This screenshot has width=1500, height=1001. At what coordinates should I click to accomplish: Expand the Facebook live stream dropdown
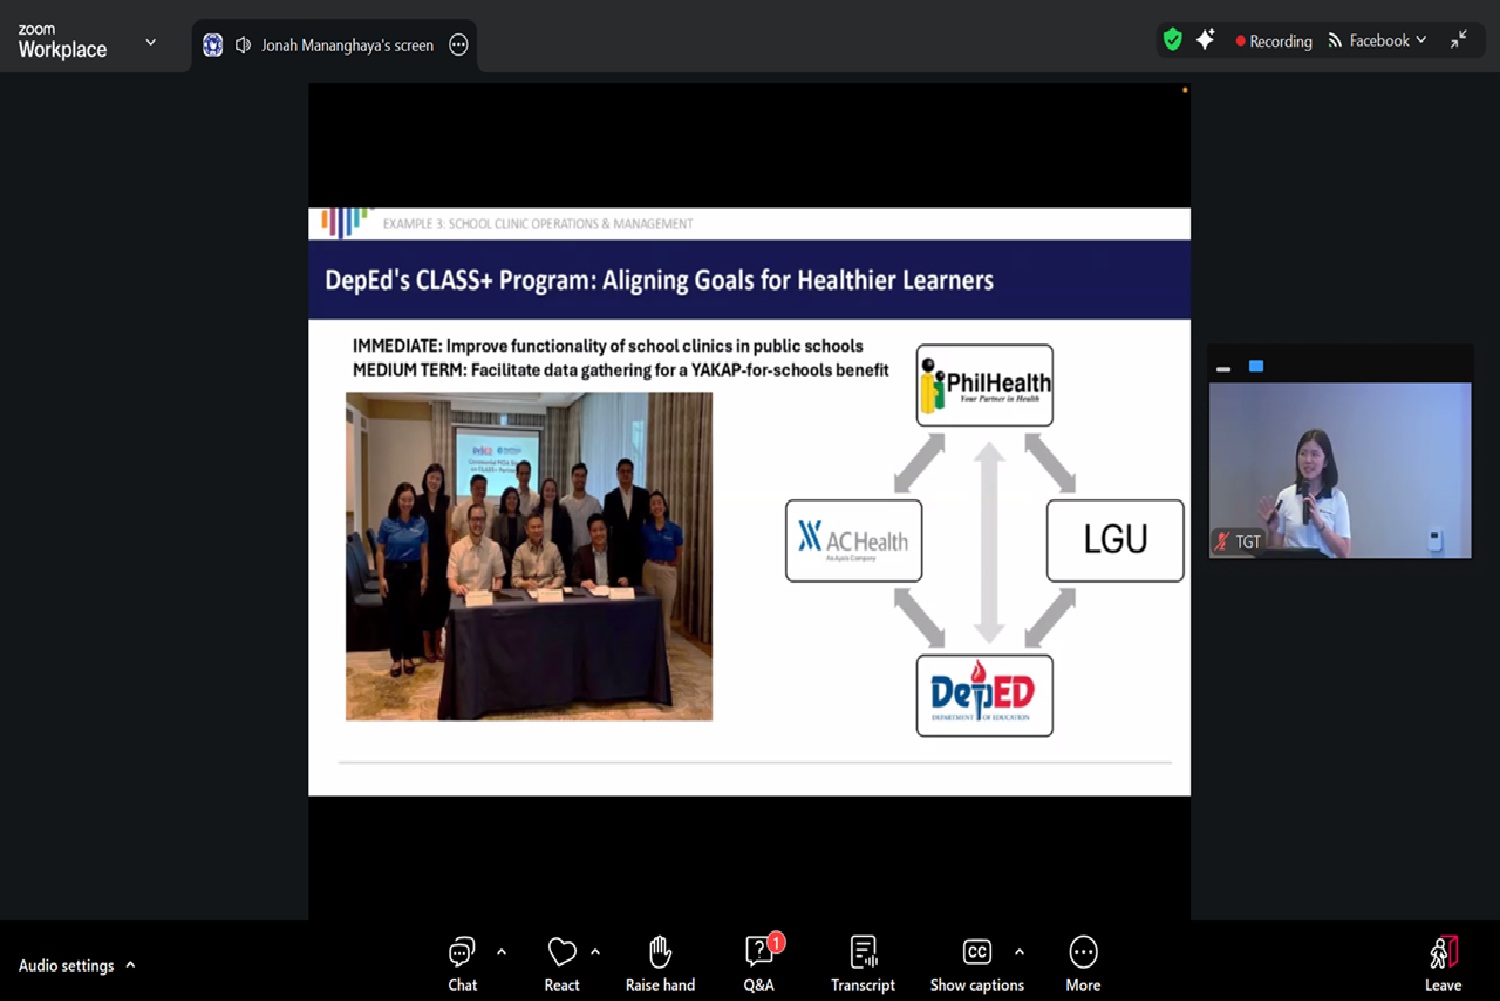click(1421, 40)
